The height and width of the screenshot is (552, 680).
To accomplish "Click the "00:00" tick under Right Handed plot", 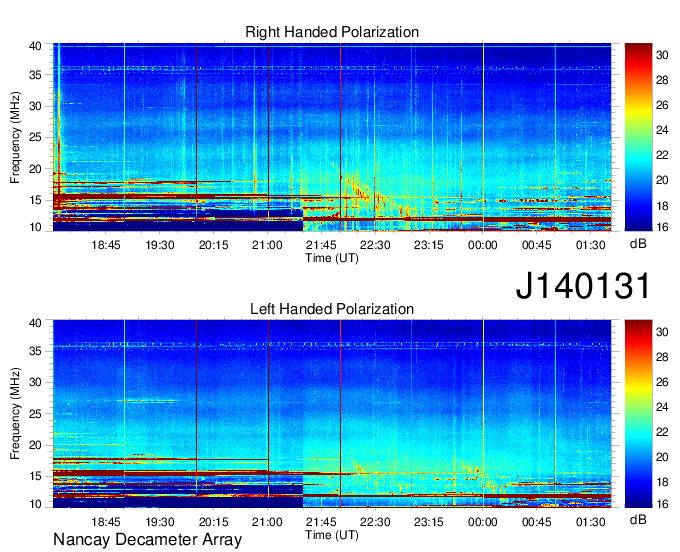I will tap(483, 245).
